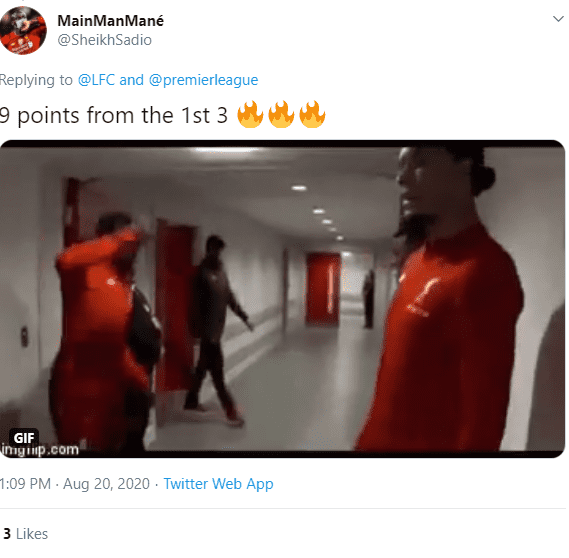This screenshot has height=558, width=569.
Task: Open the tweet options chevron menu
Action: pos(558,19)
